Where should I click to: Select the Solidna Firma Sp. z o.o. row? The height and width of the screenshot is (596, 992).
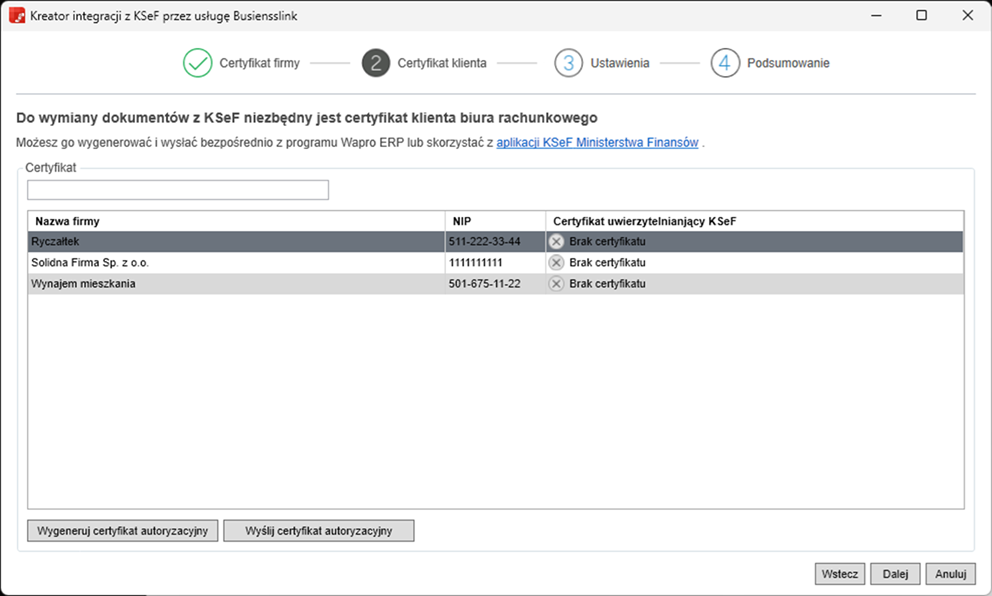point(236,263)
